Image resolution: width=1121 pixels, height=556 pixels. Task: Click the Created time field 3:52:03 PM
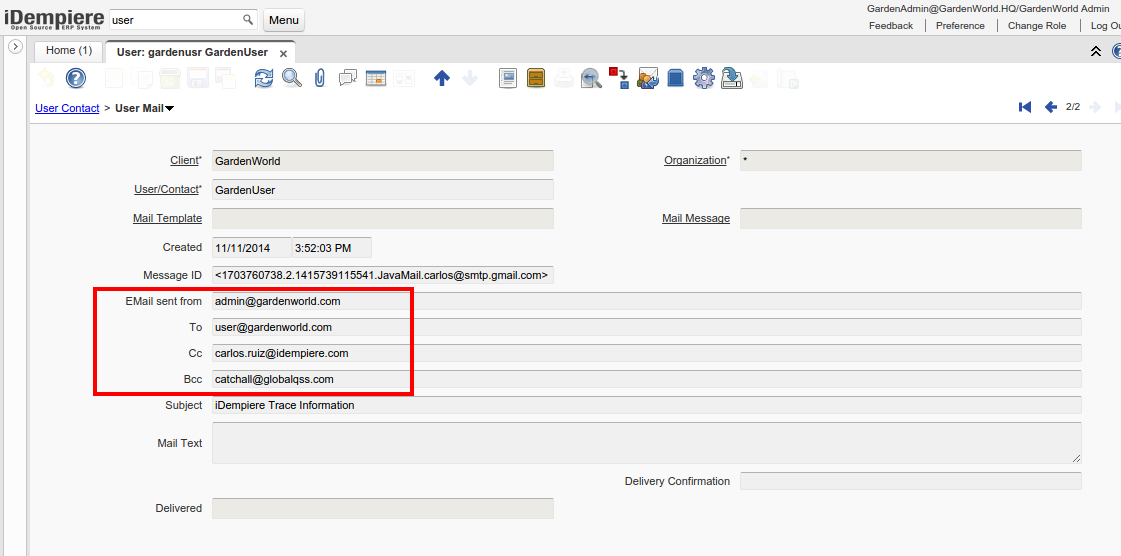pyautogui.click(x=332, y=247)
